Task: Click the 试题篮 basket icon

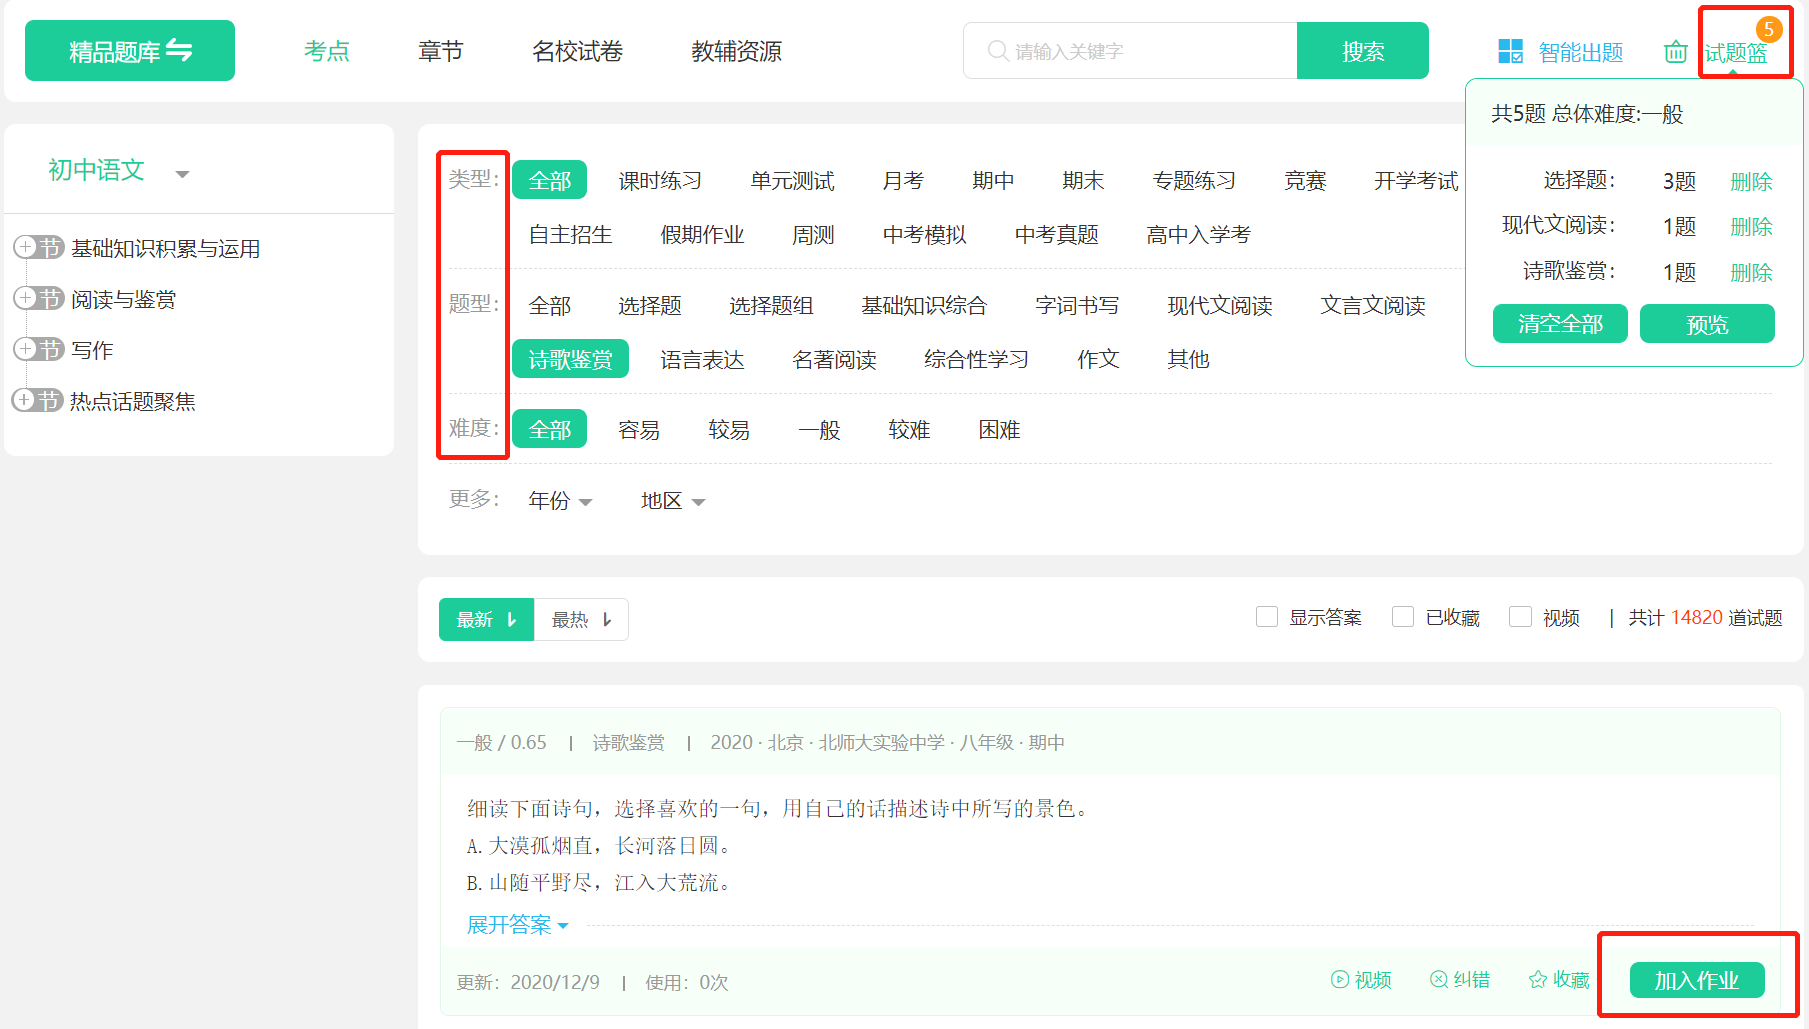Action: click(1675, 52)
